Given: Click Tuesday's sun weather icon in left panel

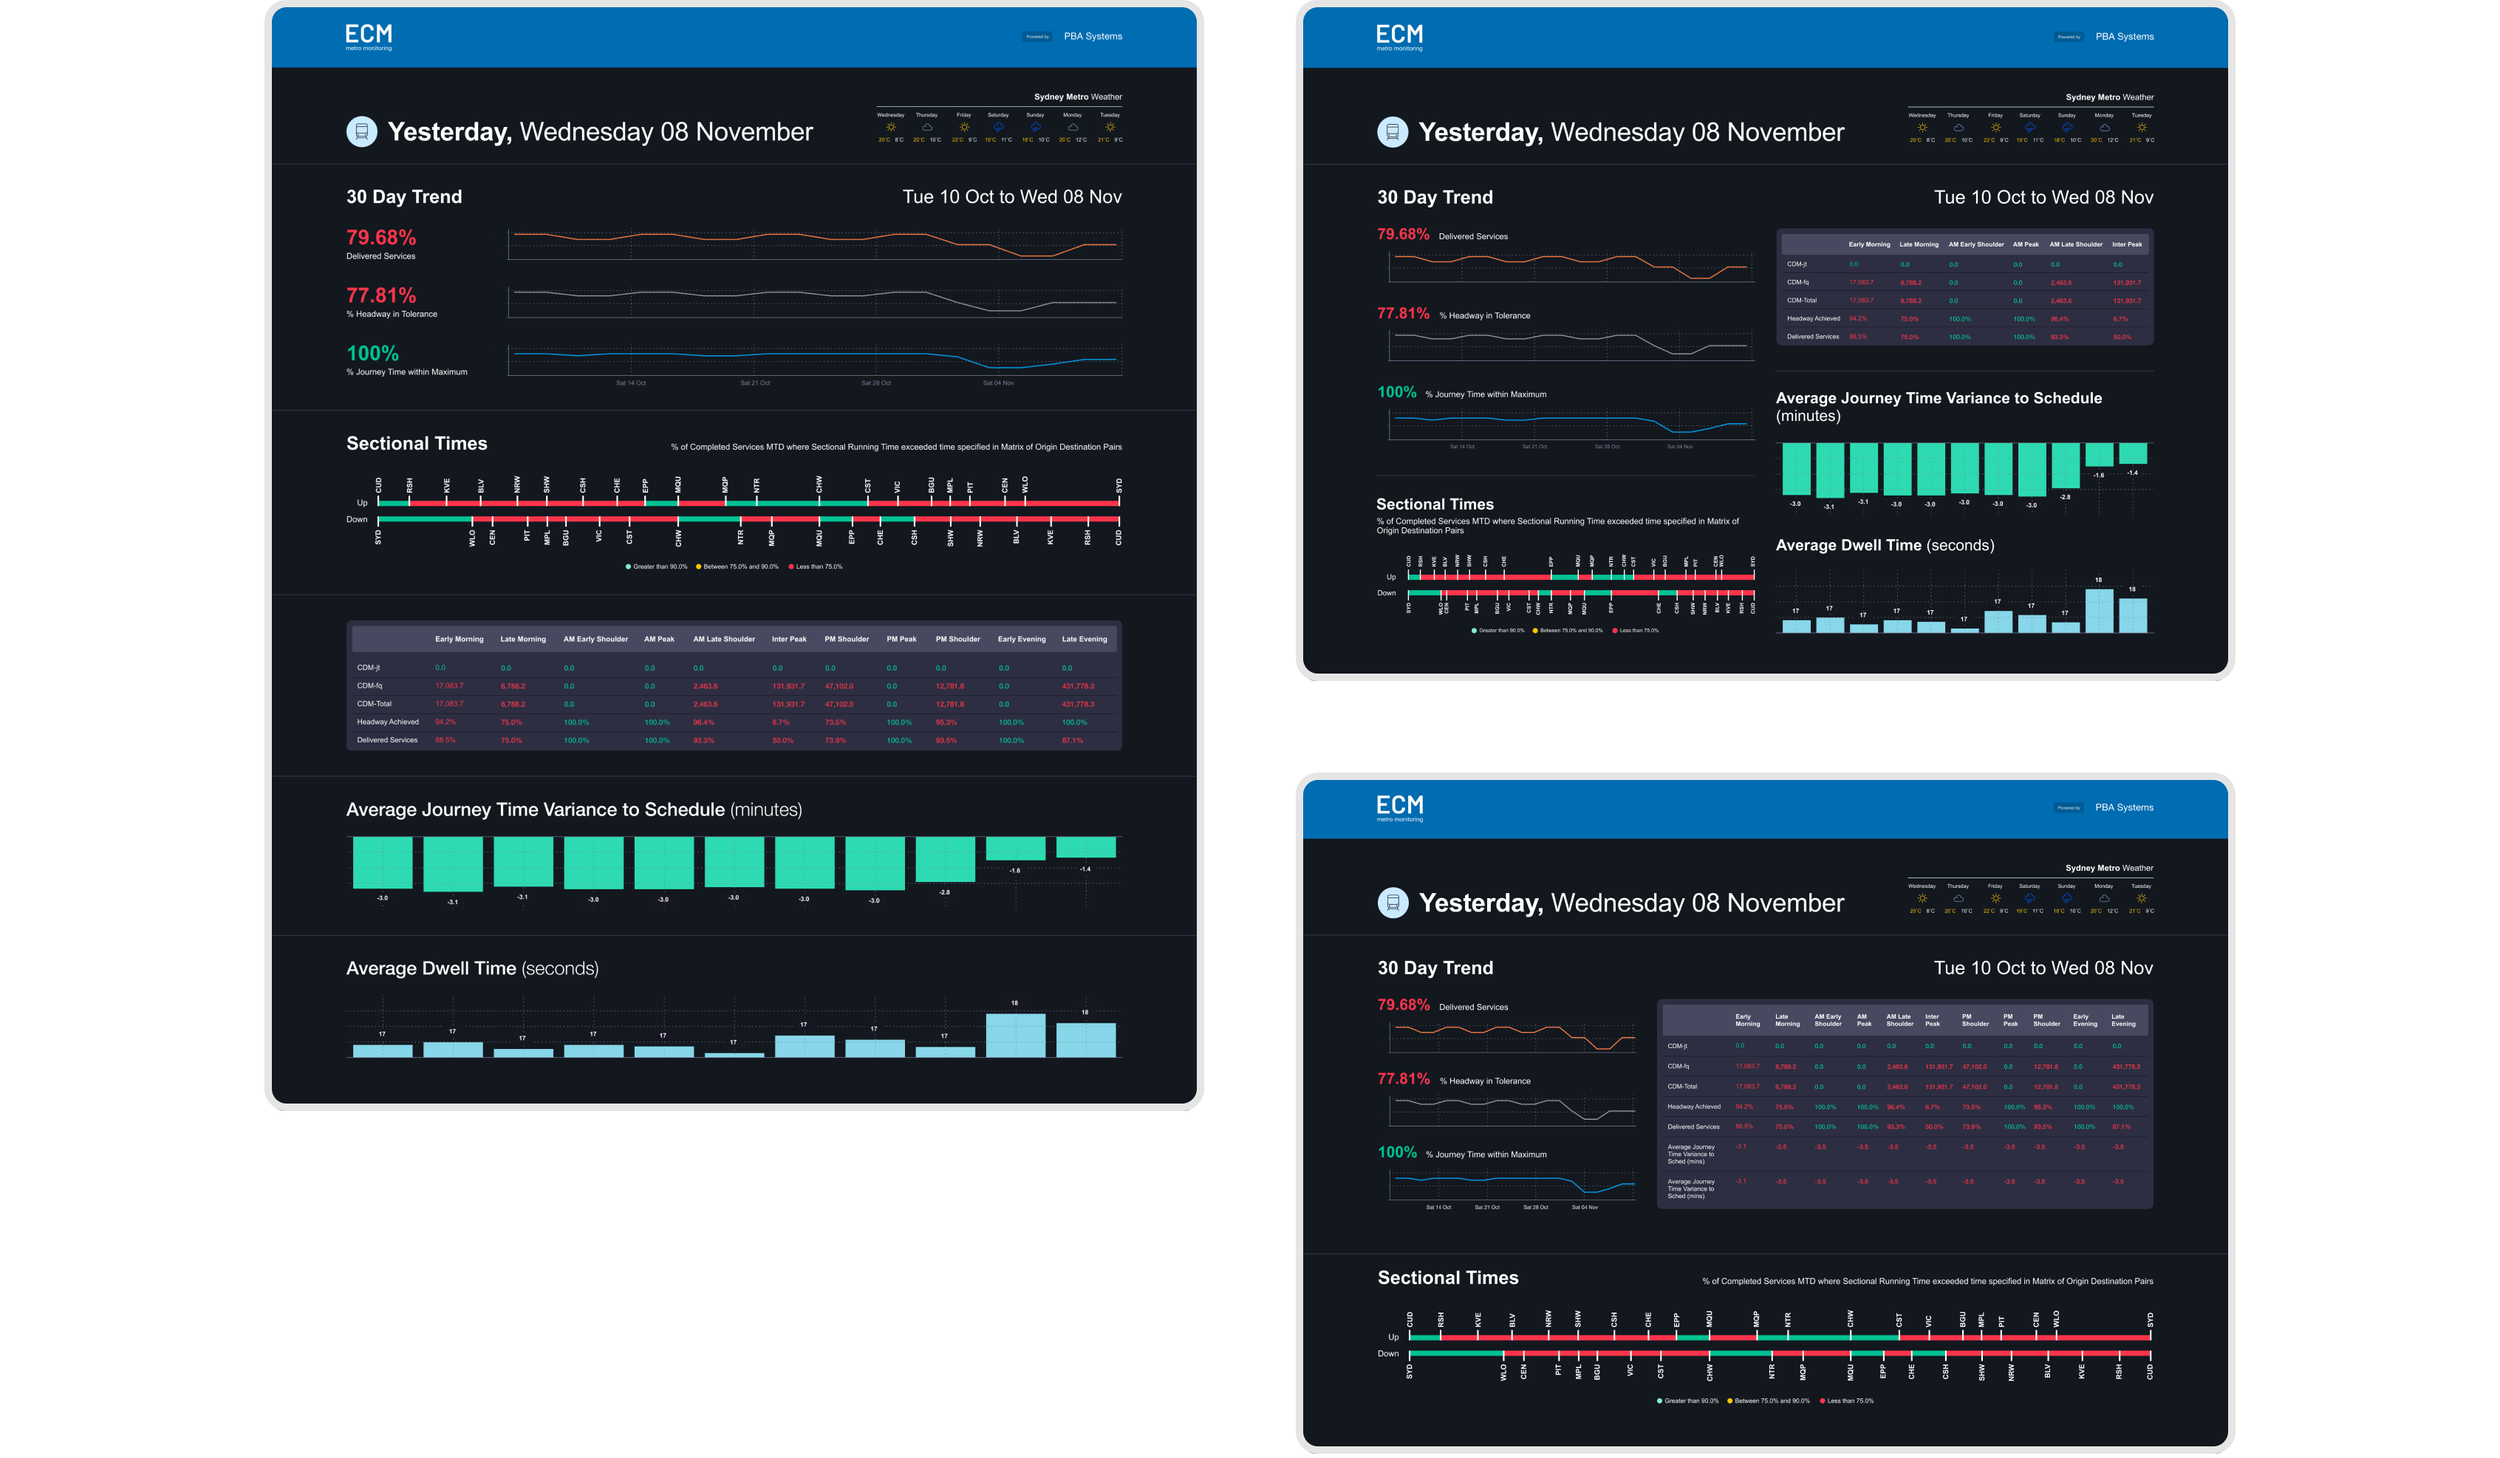Looking at the screenshot, I should (x=1109, y=127).
